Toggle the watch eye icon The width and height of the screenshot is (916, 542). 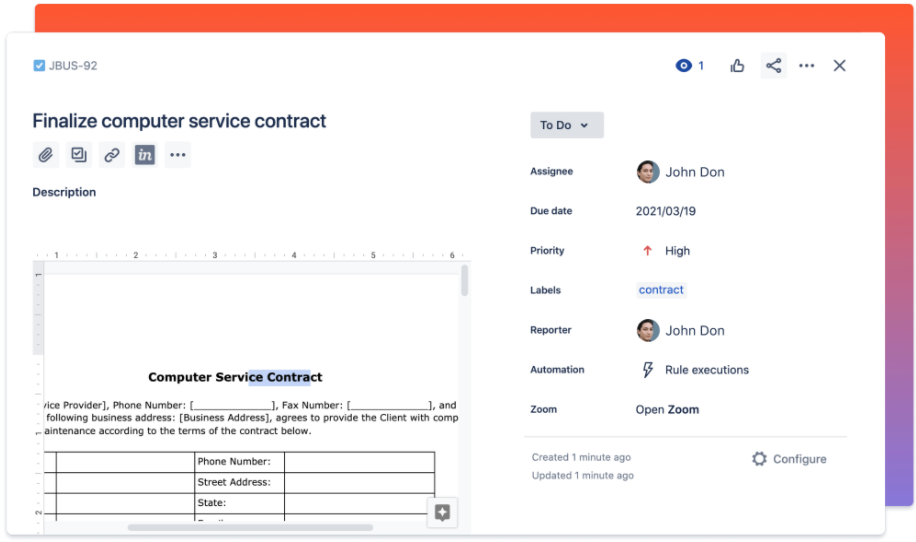point(684,66)
